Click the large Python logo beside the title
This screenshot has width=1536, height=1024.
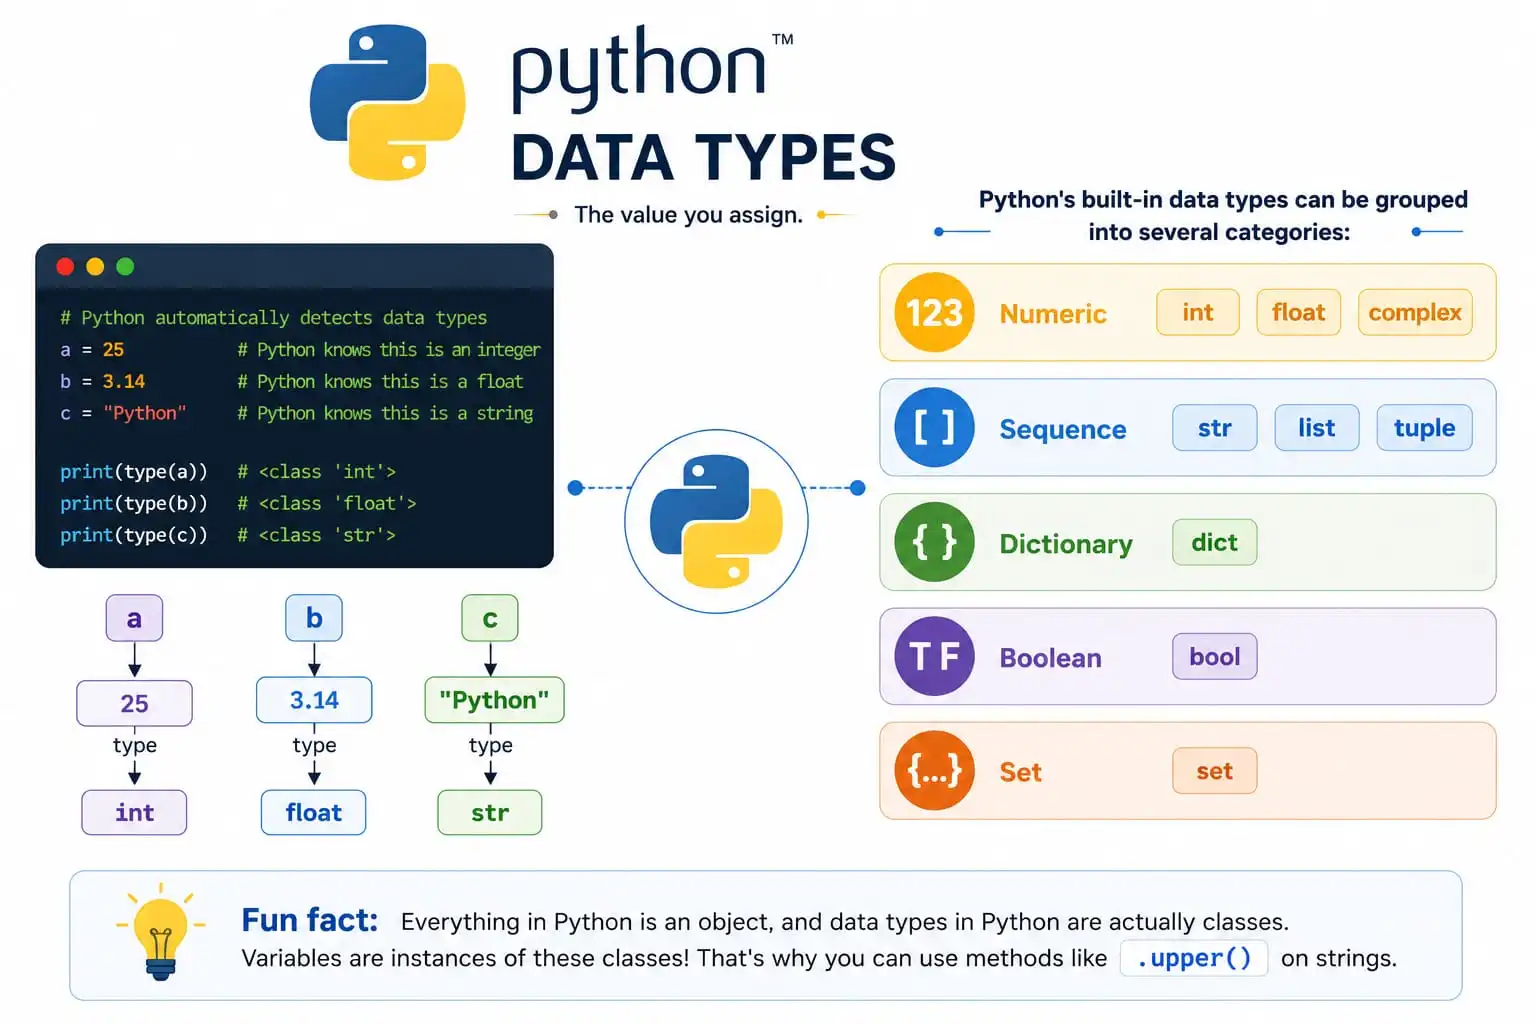click(x=388, y=103)
